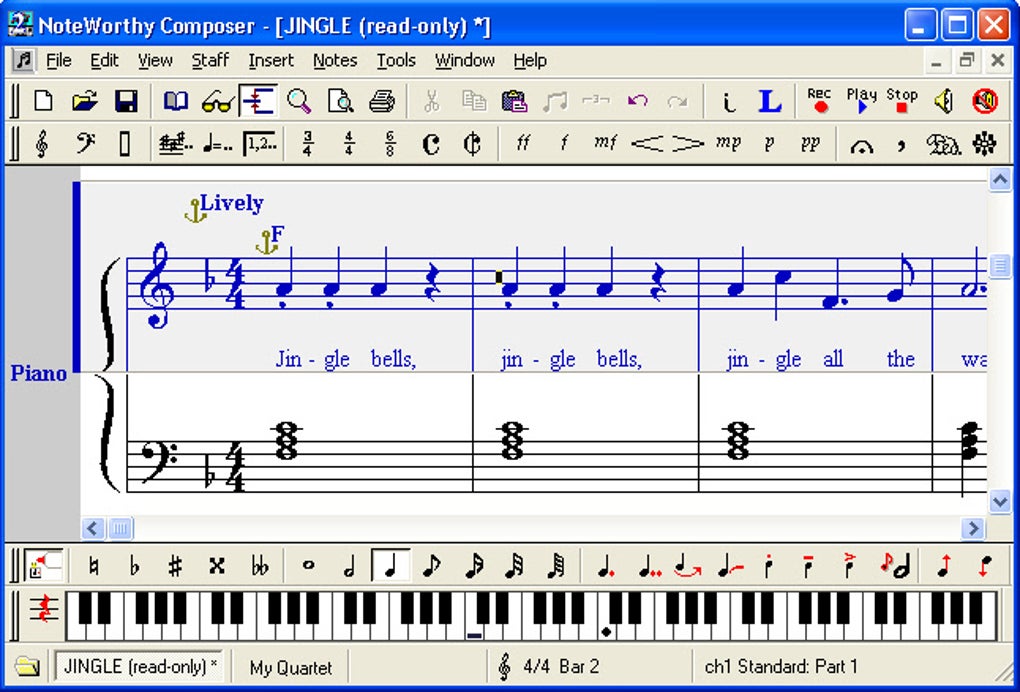Insert 3/4 time signature
1020x692 pixels.
[x=308, y=144]
